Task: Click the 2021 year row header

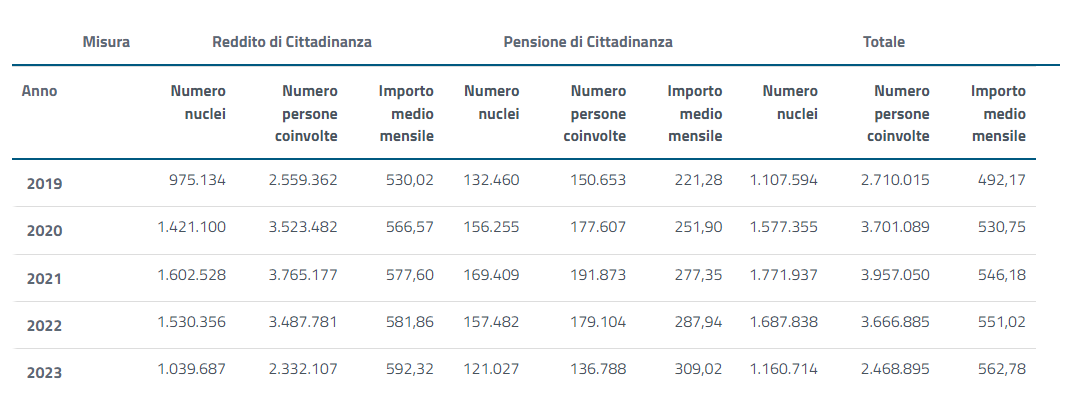Action: click(x=44, y=278)
